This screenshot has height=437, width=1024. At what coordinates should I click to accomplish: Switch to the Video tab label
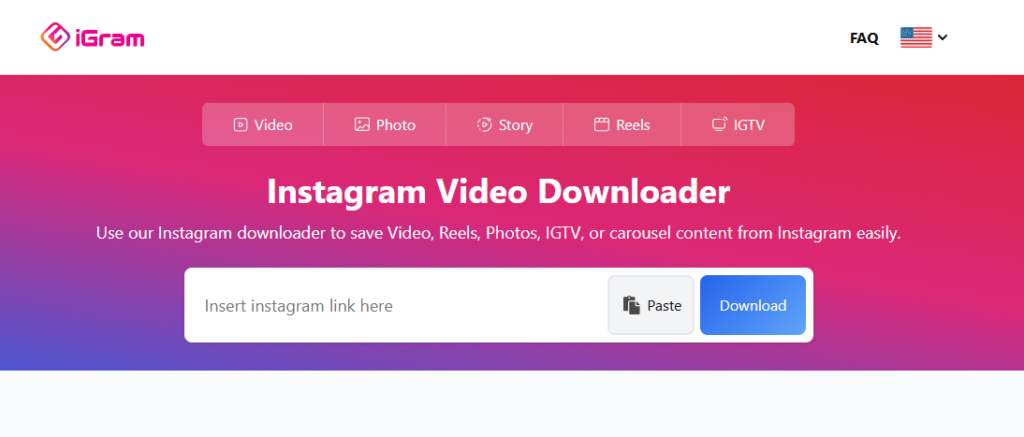point(273,125)
